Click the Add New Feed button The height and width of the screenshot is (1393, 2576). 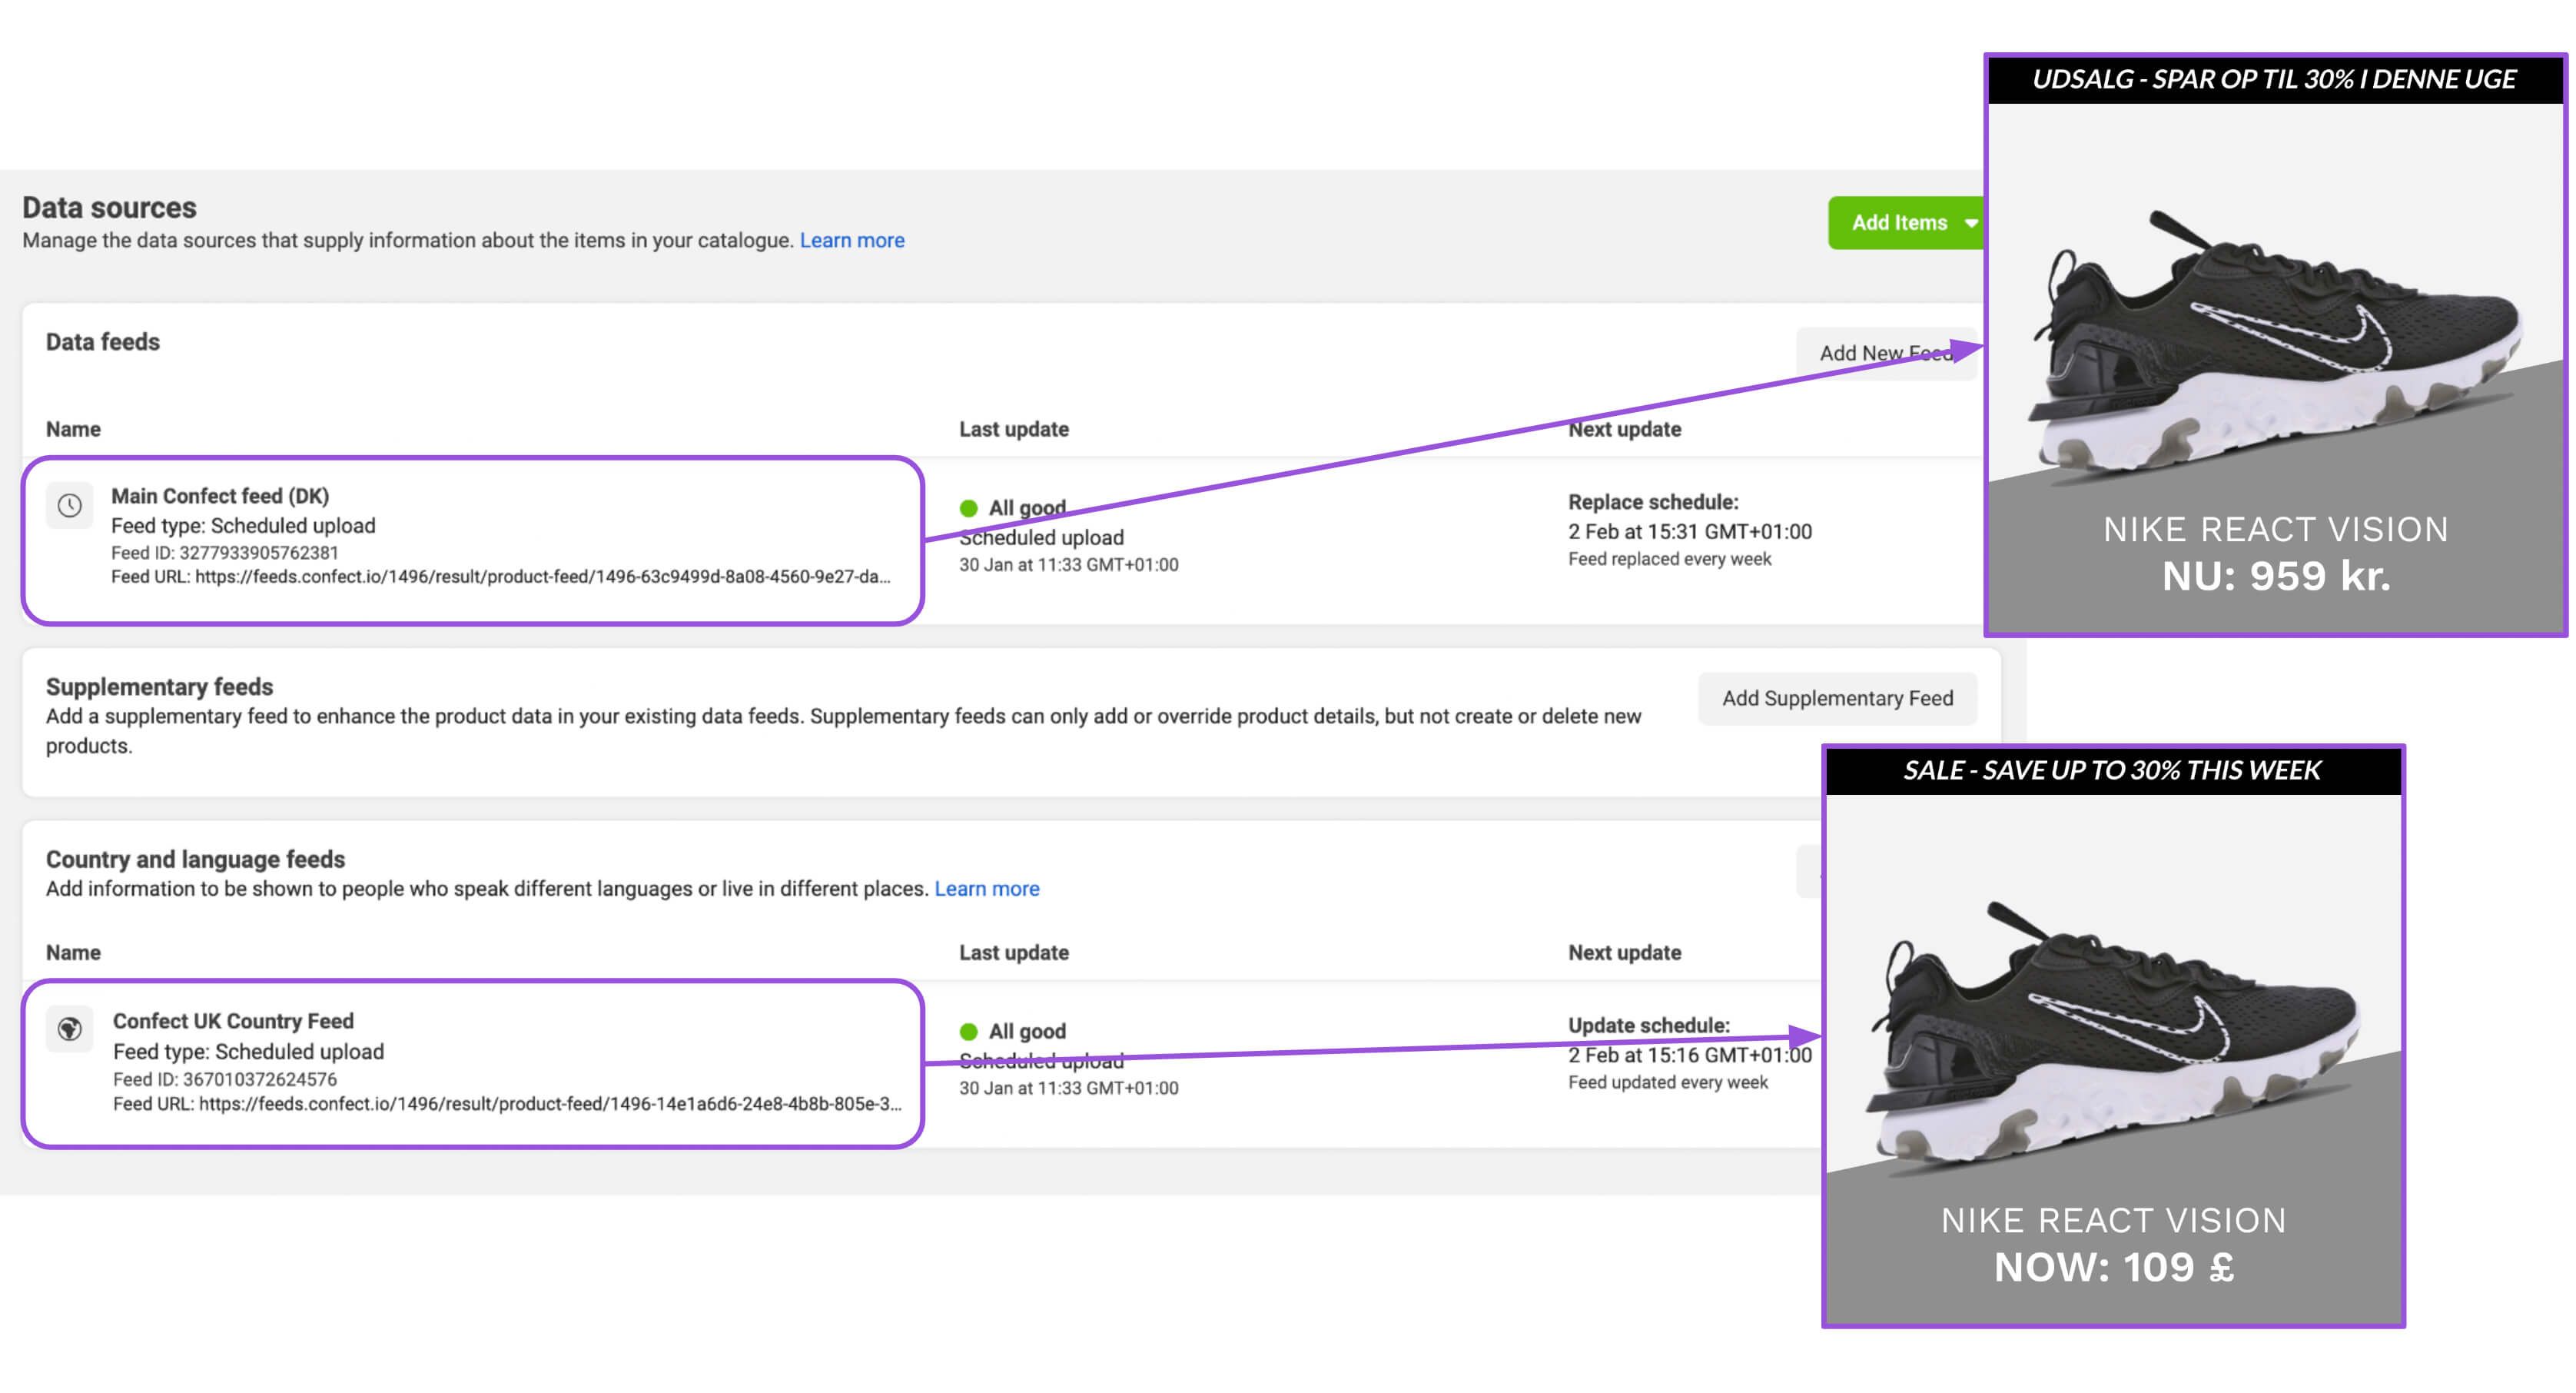coord(1886,353)
